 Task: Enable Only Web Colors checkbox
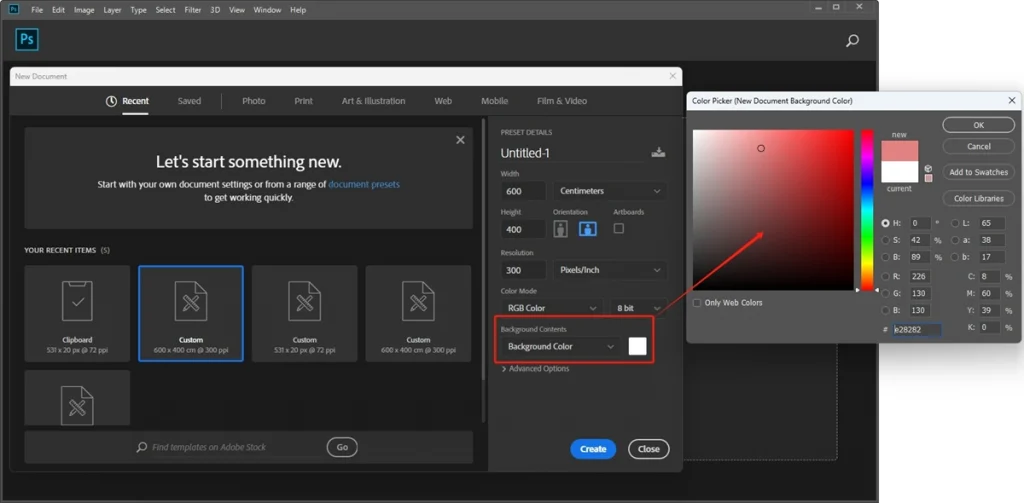point(697,303)
